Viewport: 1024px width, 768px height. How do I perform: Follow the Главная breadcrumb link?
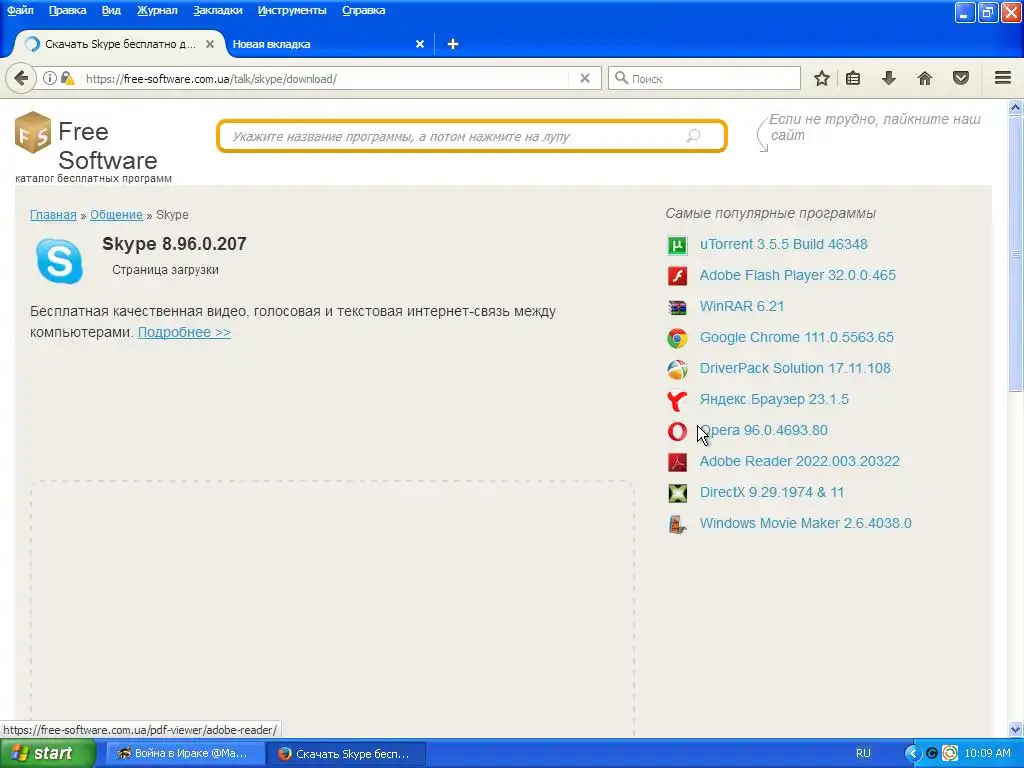53,215
